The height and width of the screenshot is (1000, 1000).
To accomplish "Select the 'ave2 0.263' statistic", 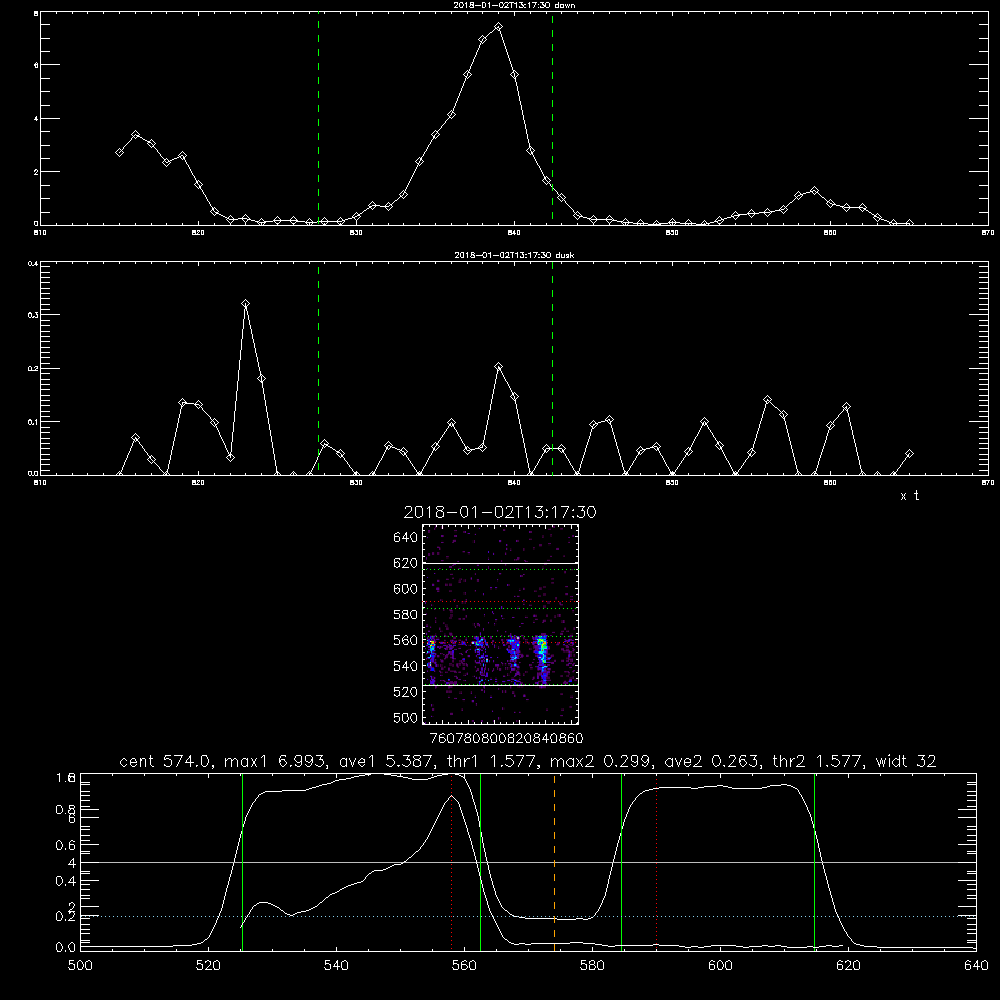I will click(711, 761).
